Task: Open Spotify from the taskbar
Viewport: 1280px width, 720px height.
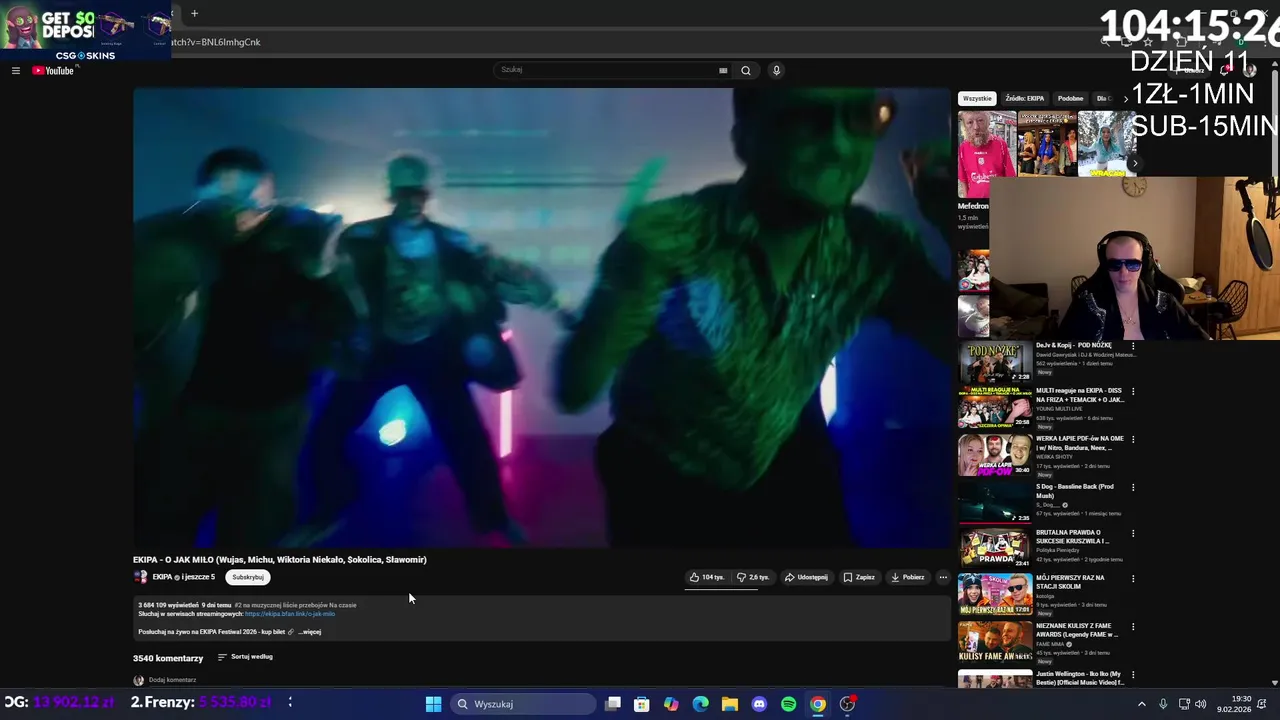Action: click(x=789, y=704)
